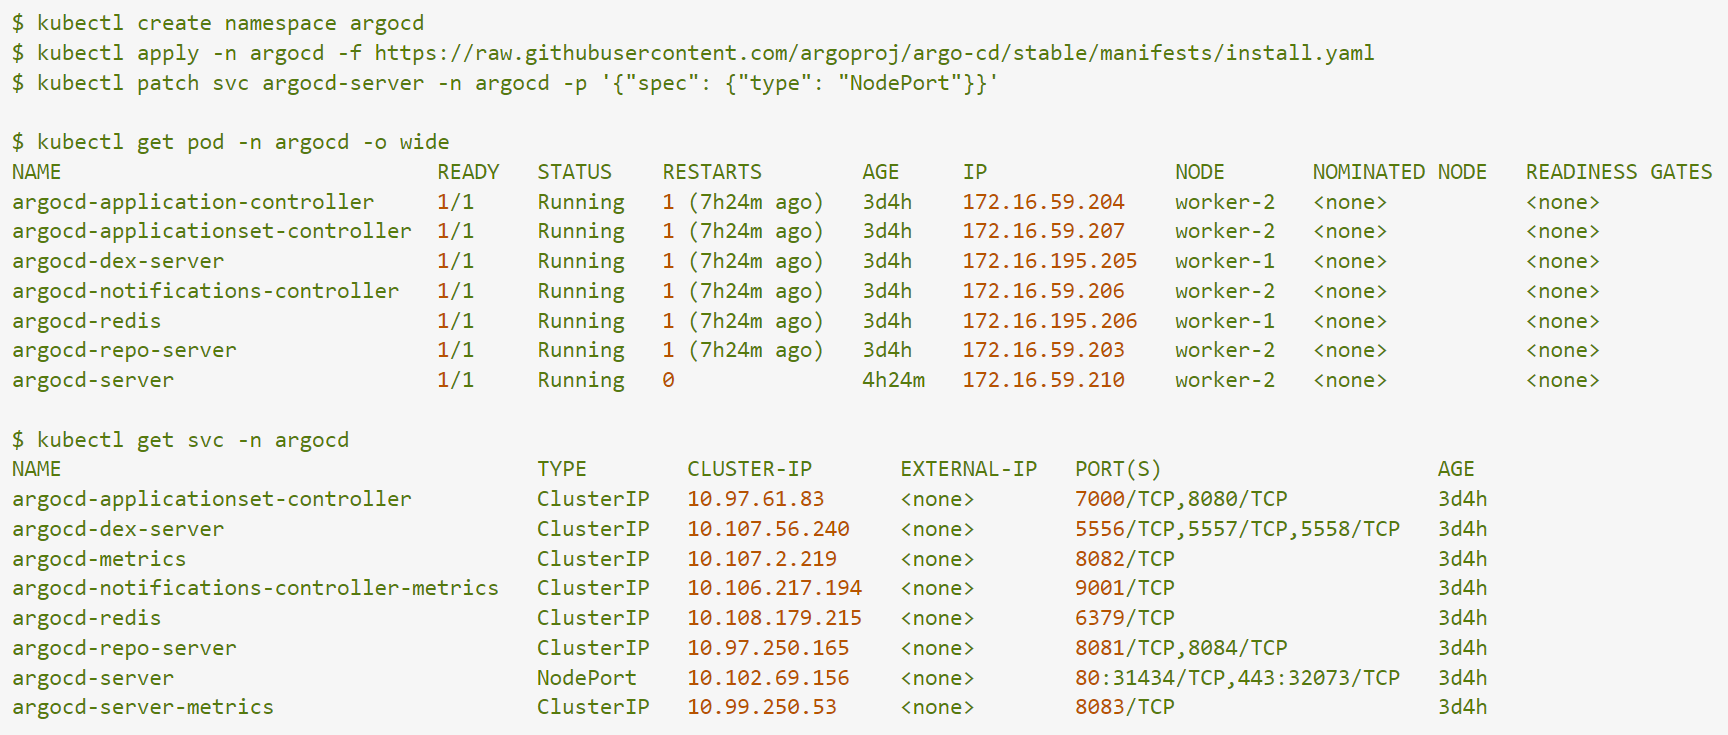Select cluster IP 10.97.61.83
The image size is (1728, 735).
click(755, 499)
